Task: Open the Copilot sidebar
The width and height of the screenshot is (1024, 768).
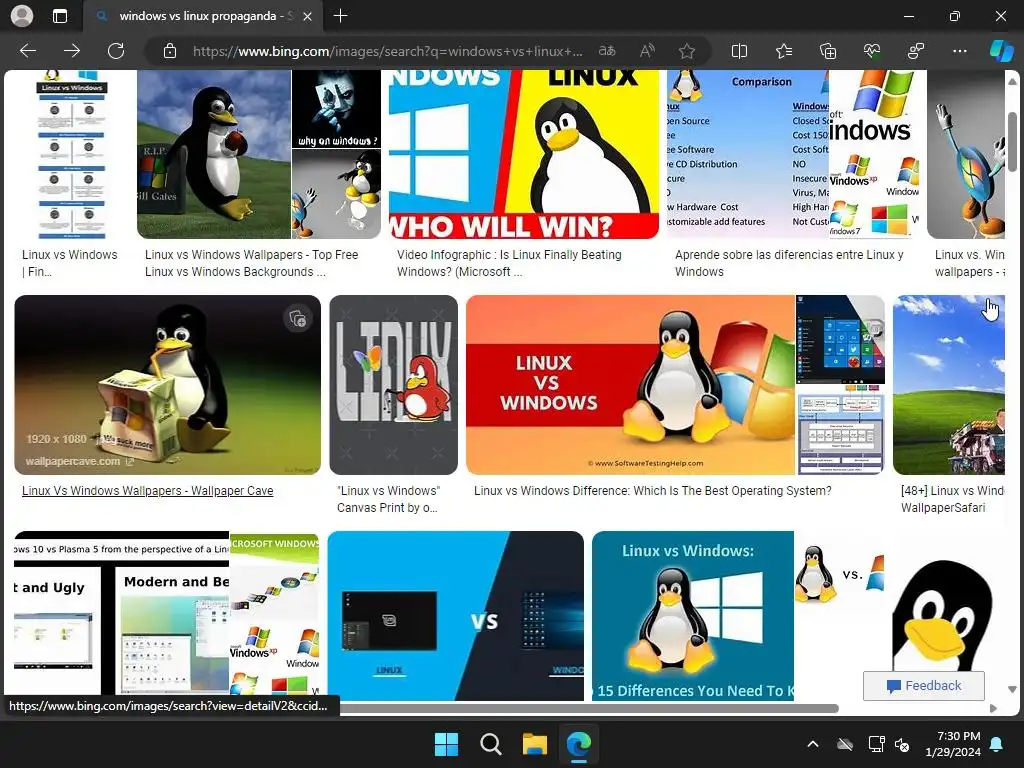Action: pos(1001,51)
